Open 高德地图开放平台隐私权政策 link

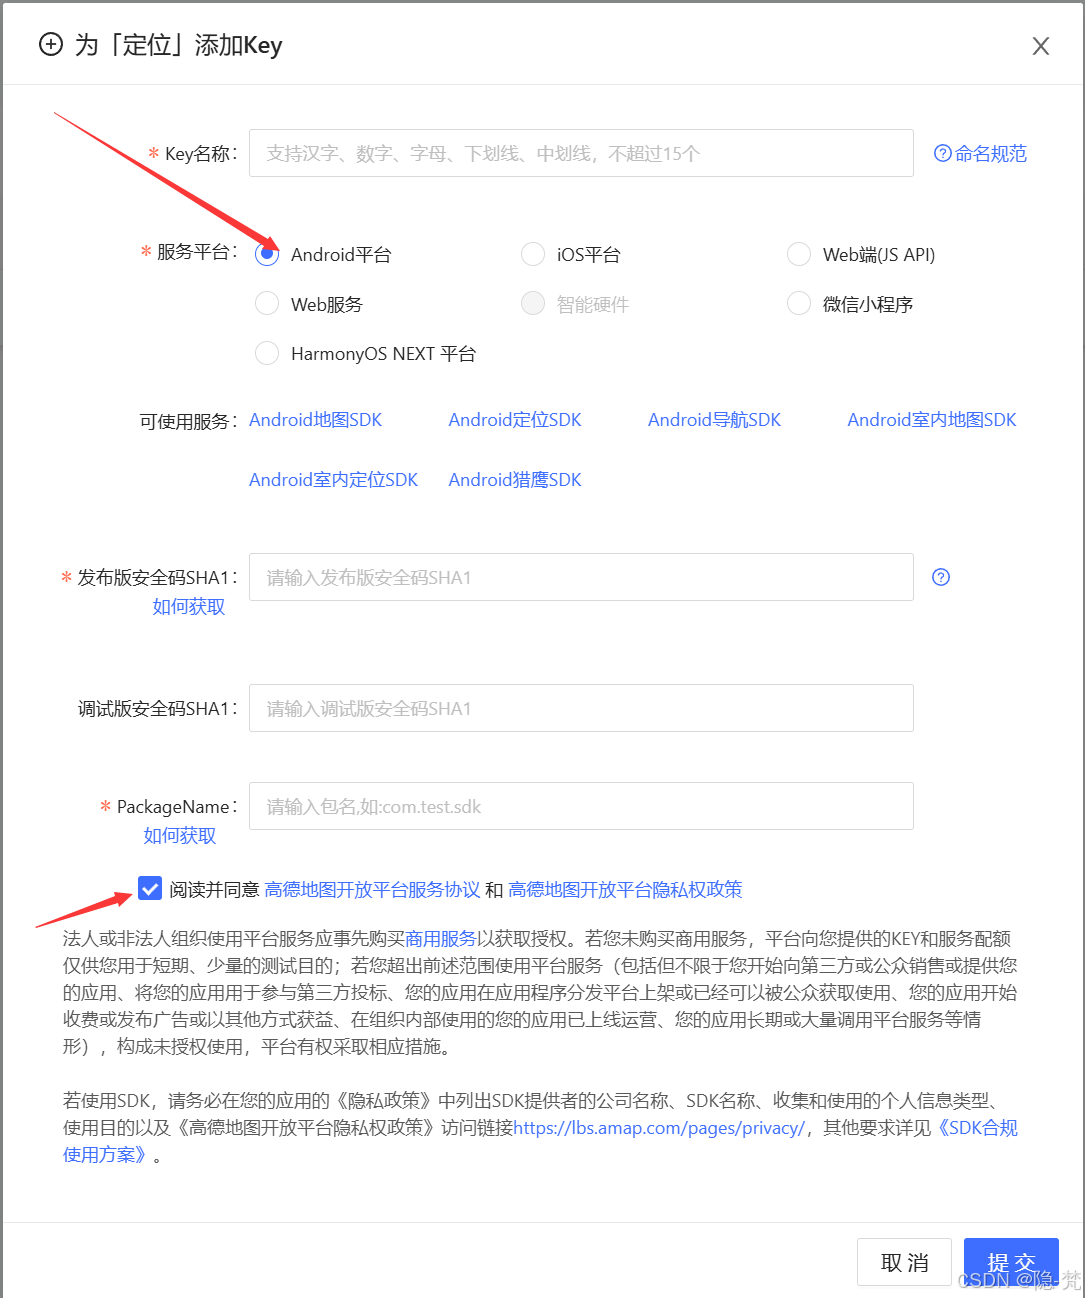(625, 889)
